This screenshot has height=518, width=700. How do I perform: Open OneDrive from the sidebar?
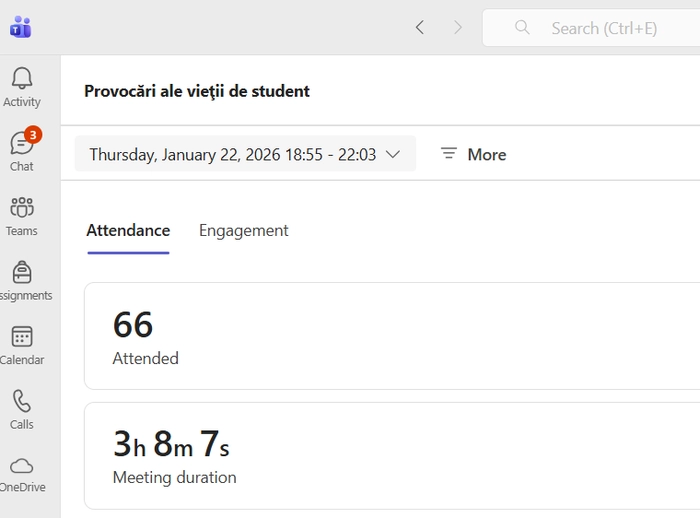point(21,474)
